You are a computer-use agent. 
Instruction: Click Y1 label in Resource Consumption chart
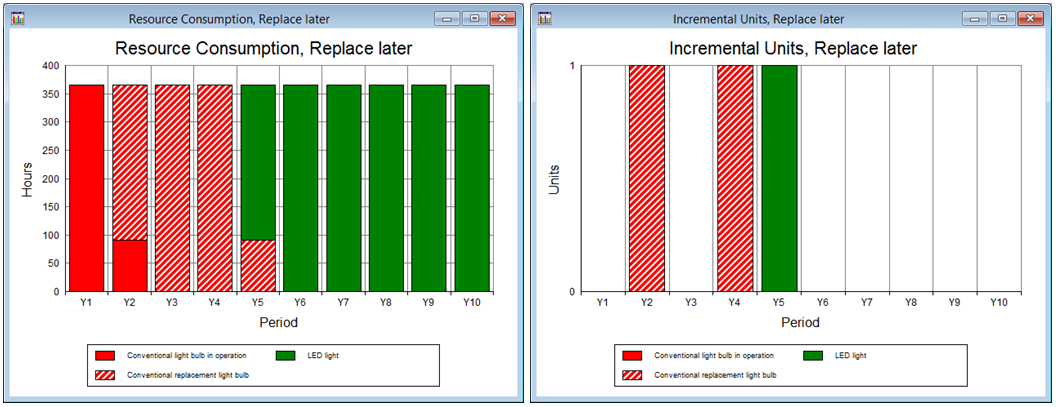pos(86,303)
